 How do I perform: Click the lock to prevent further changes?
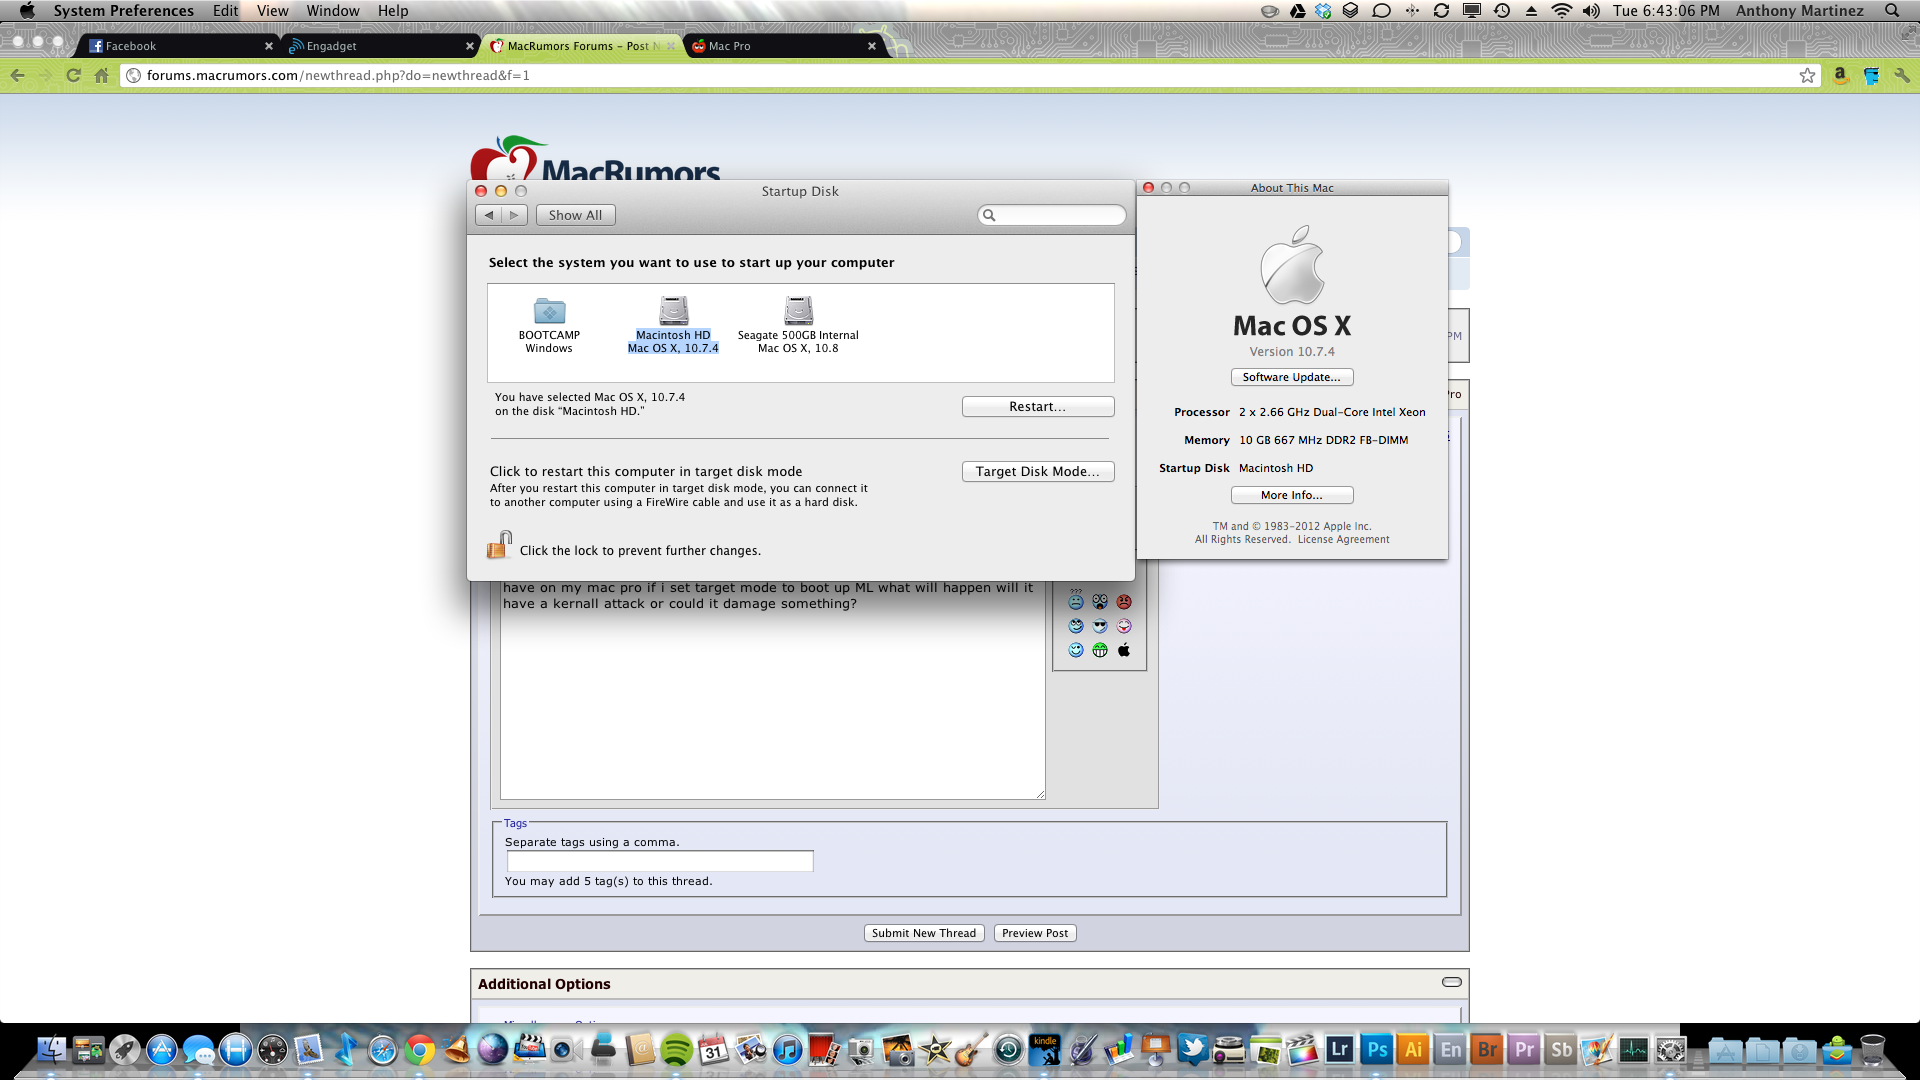coord(499,546)
